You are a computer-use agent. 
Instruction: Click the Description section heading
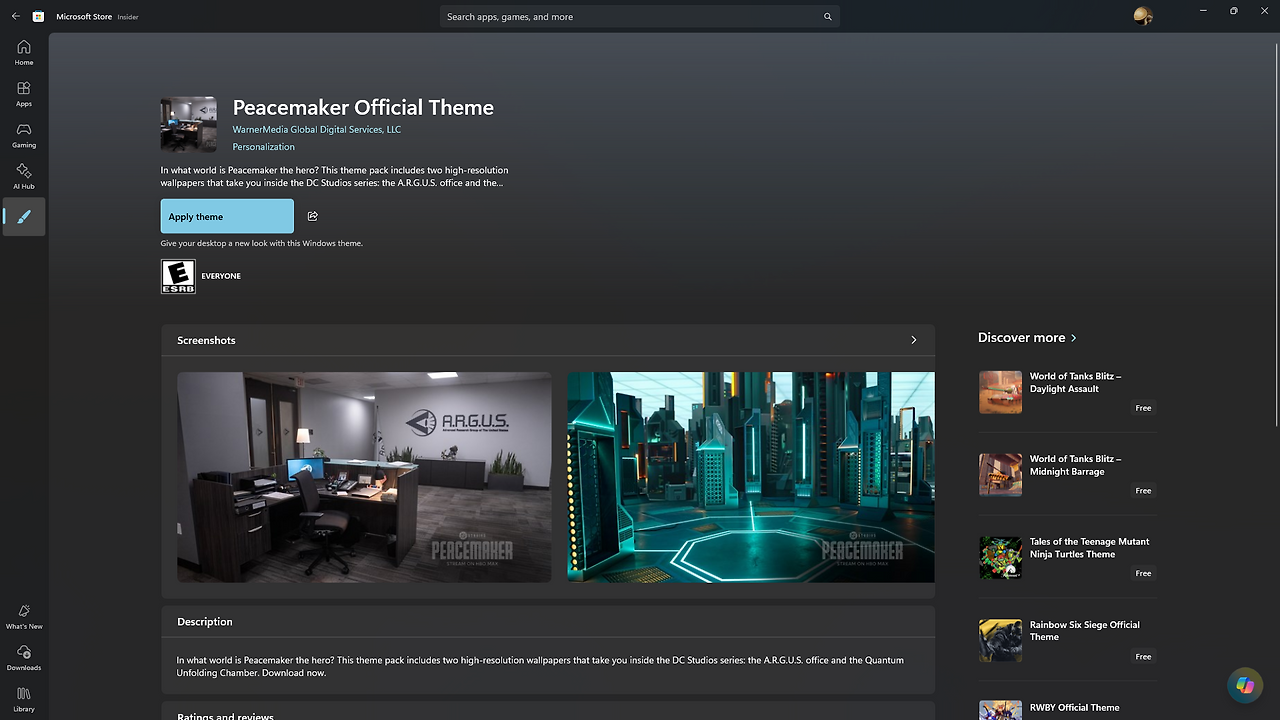(205, 622)
